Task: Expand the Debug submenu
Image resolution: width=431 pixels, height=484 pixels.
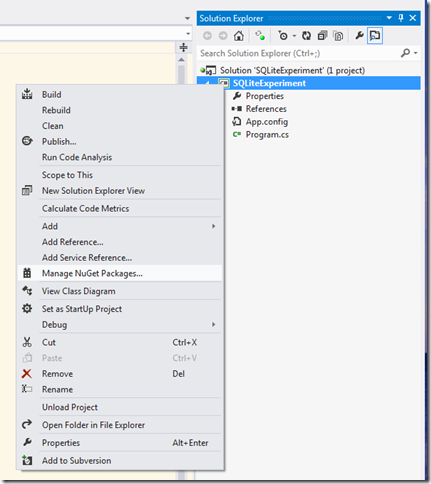Action: pyautogui.click(x=120, y=324)
